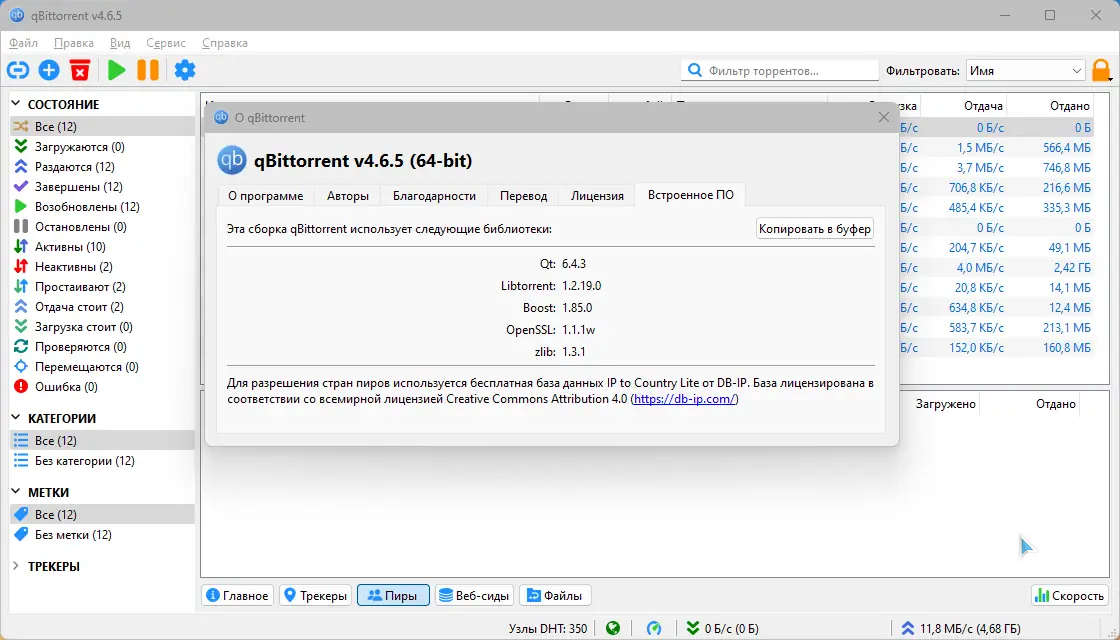Viewport: 1120px width, 640px height.
Task: Select the Загрузка стоит (0) filter
Action: click(84, 326)
